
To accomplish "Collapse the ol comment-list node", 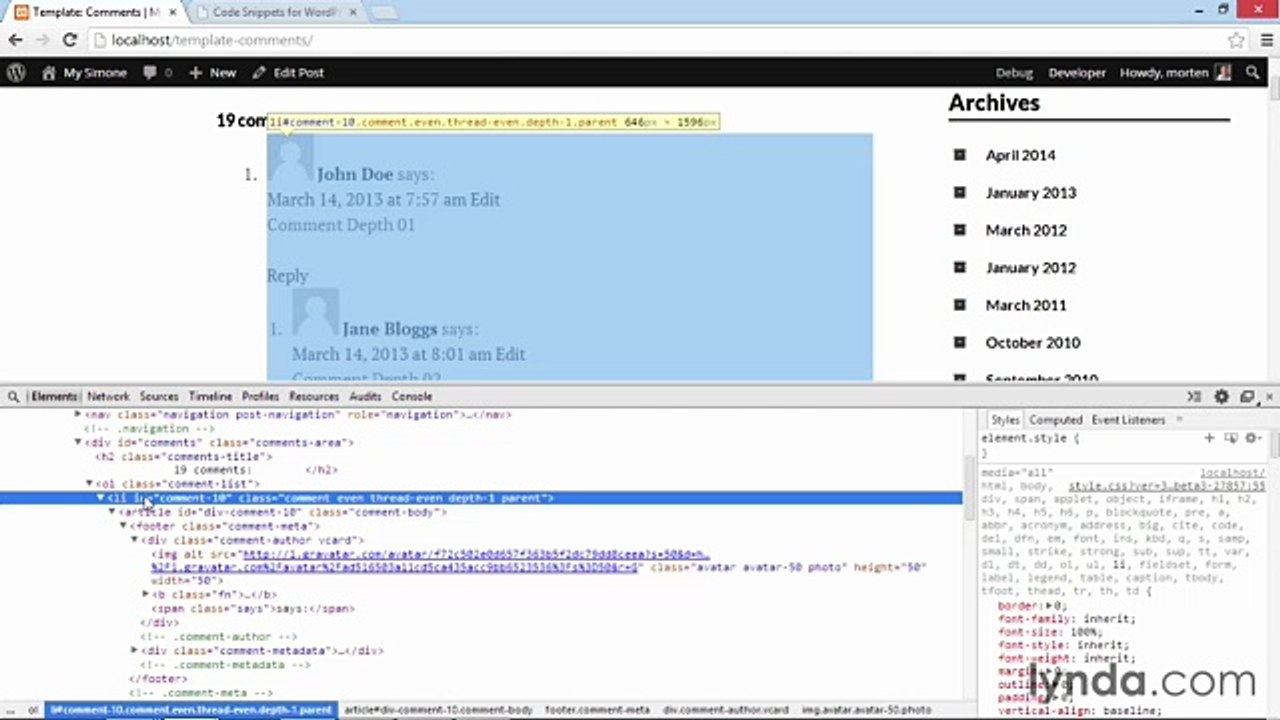I will [89, 484].
